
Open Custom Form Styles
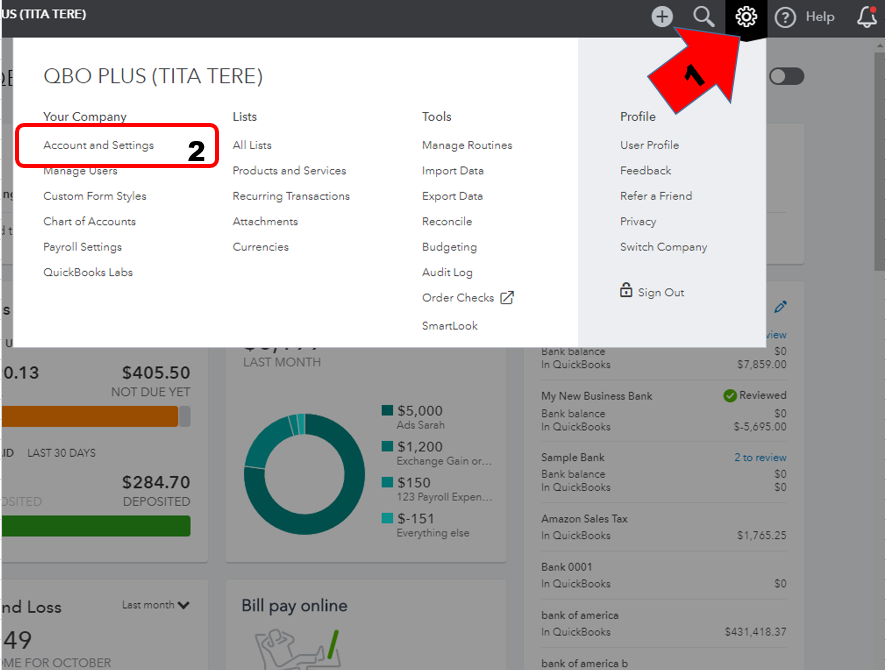pos(95,196)
